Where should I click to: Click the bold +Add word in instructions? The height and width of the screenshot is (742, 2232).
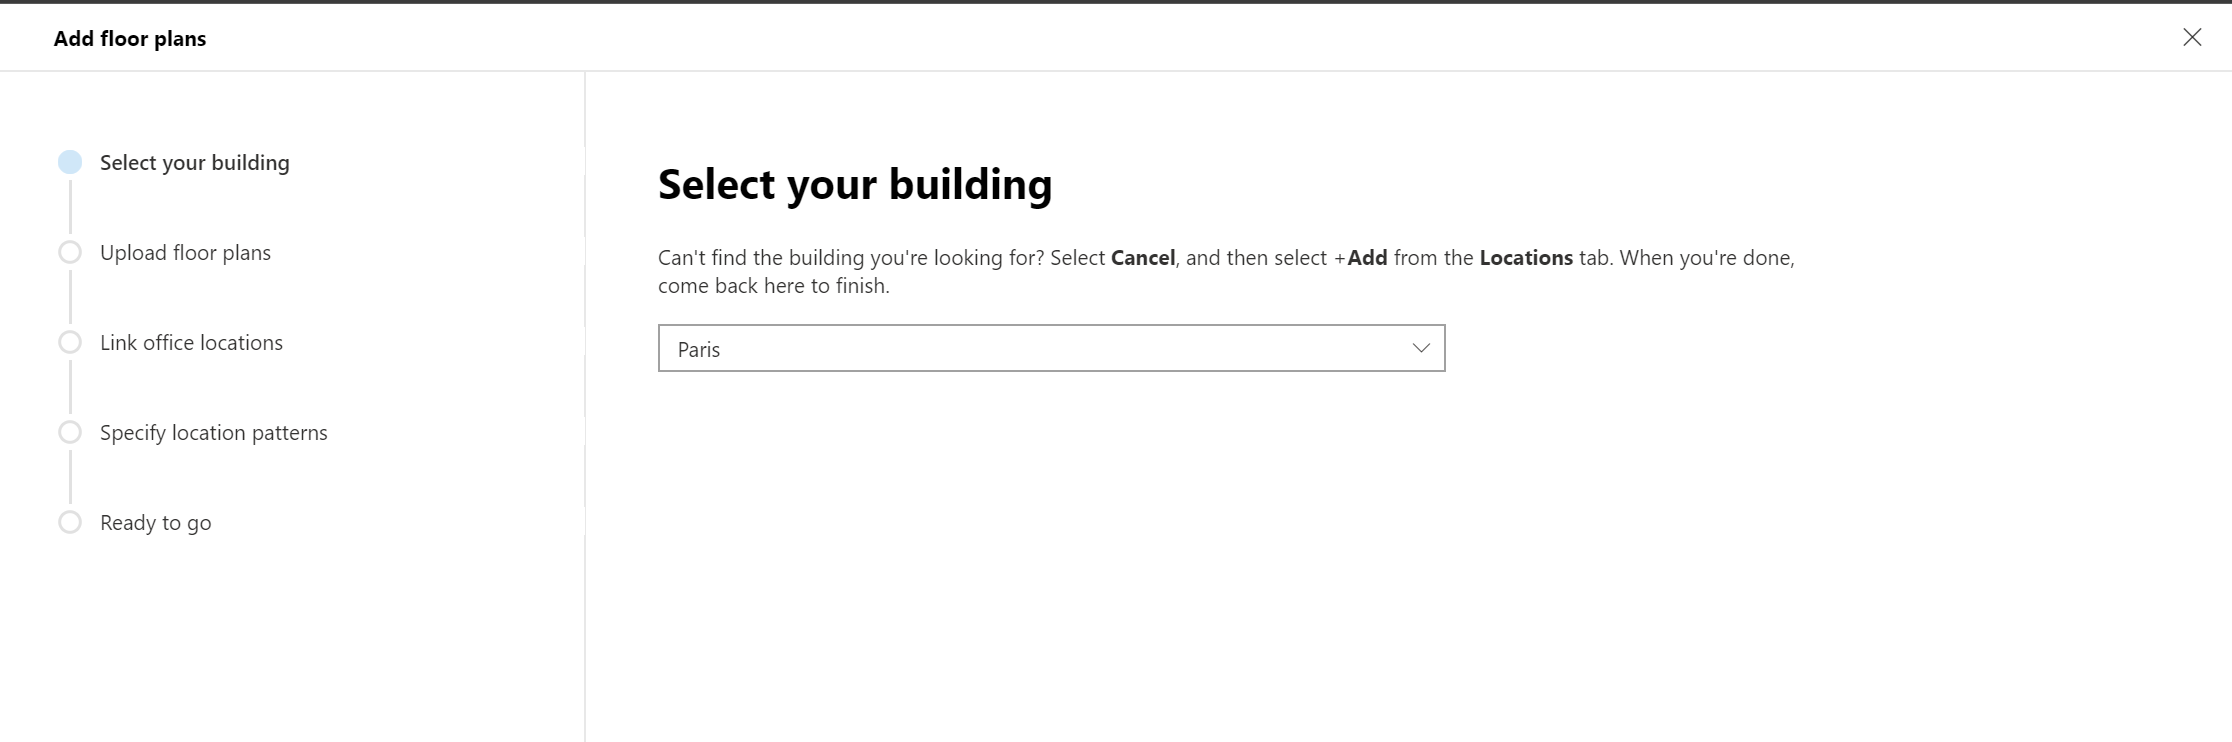tap(1360, 258)
